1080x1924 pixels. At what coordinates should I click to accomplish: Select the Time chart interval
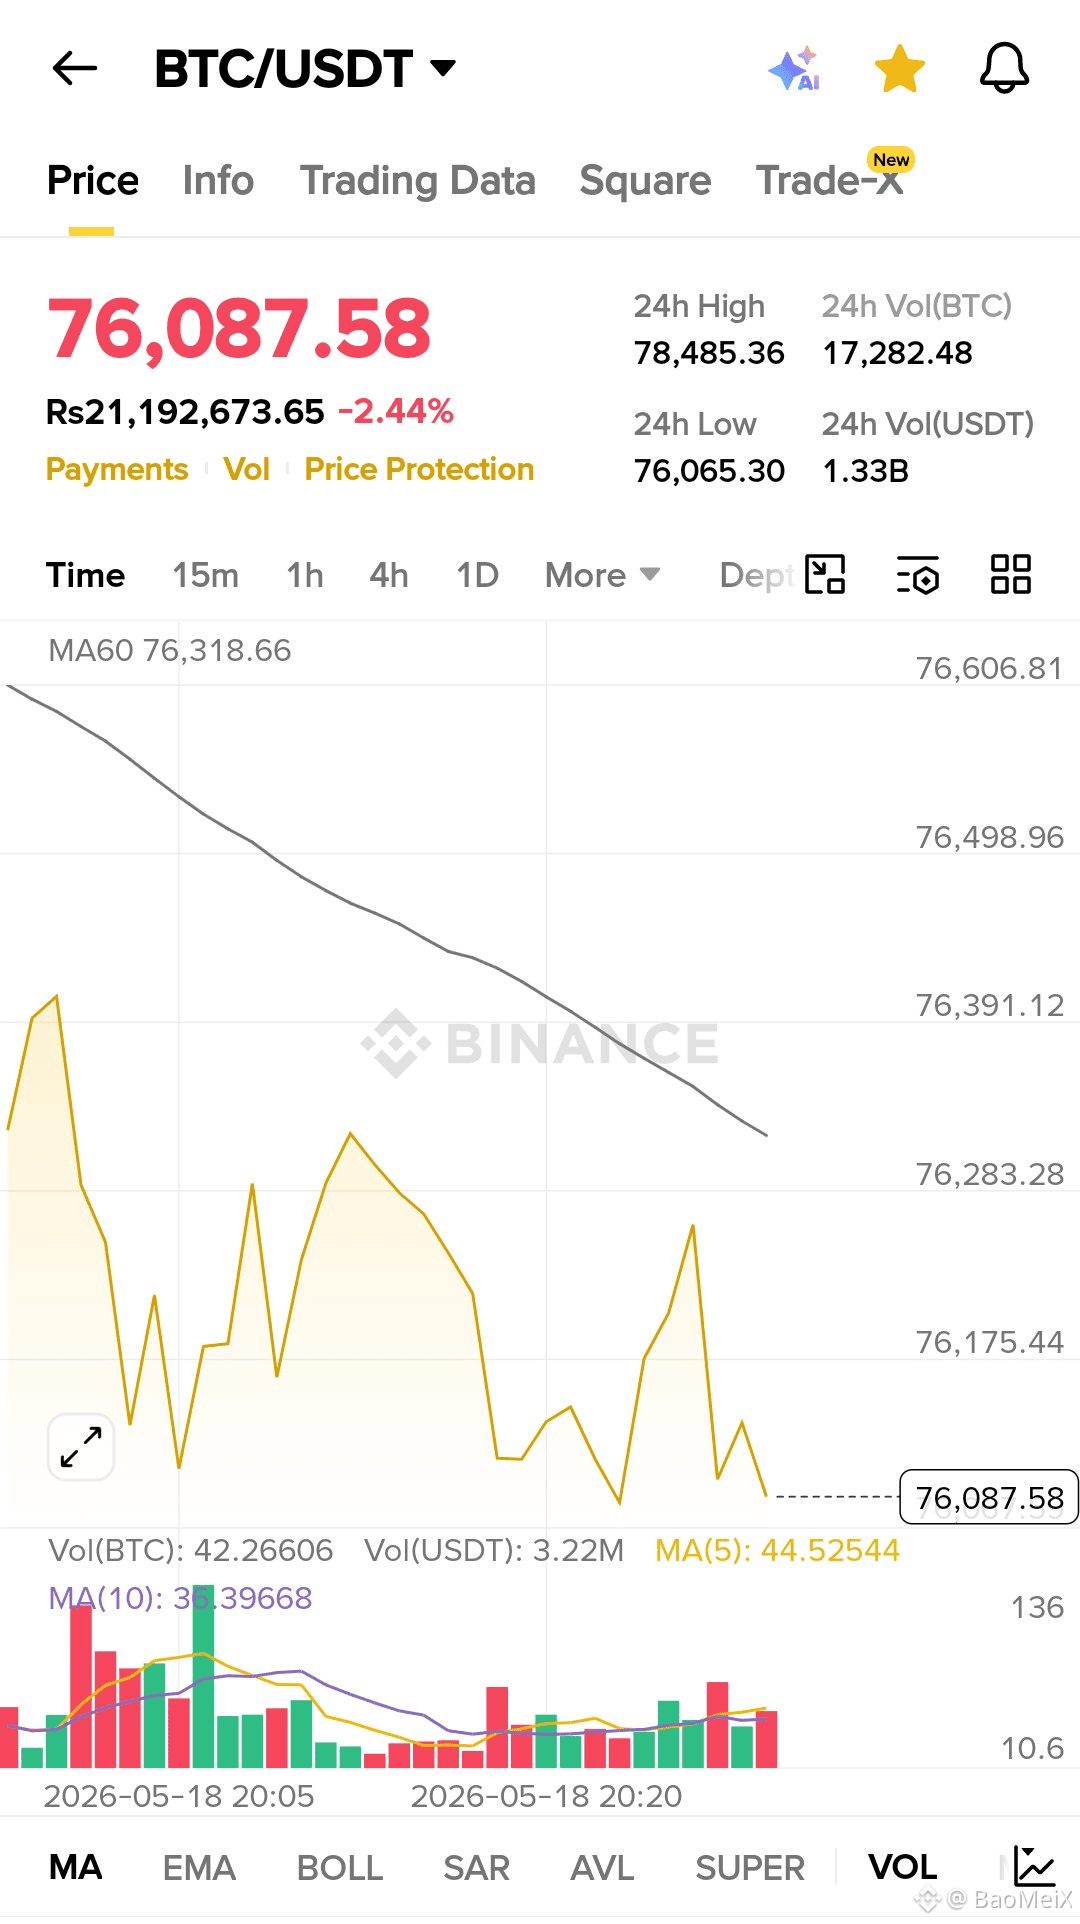(x=86, y=575)
